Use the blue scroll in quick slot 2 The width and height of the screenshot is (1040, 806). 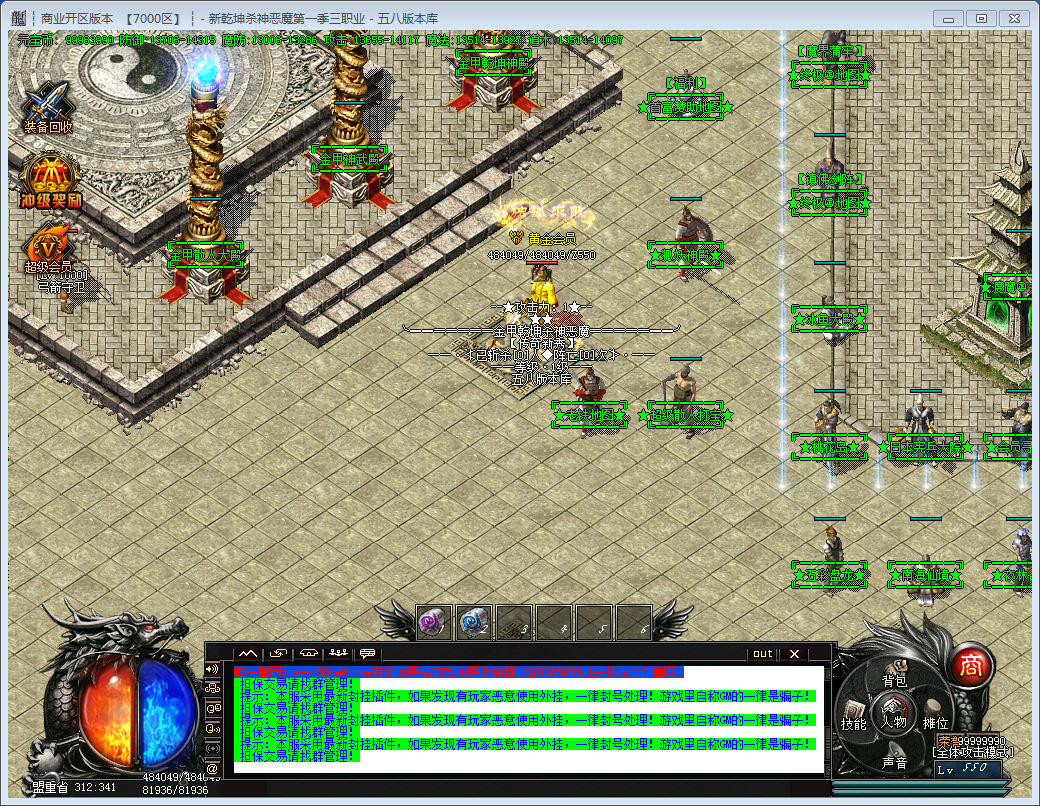(474, 624)
